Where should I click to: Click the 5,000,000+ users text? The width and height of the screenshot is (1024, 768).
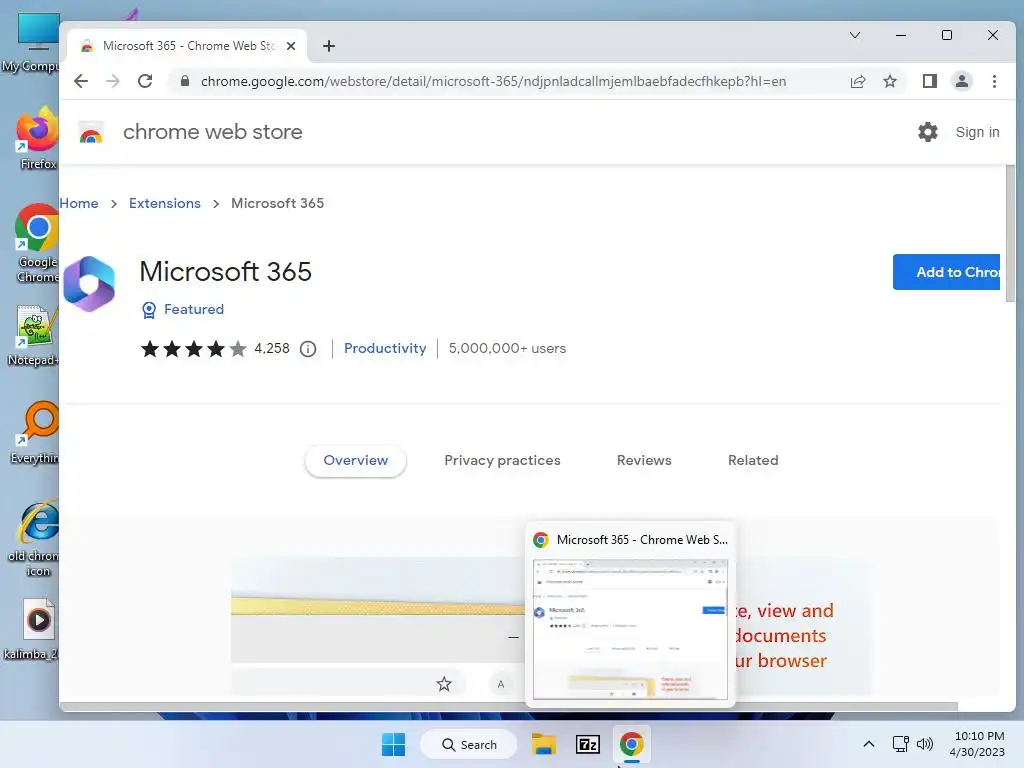[x=507, y=348]
